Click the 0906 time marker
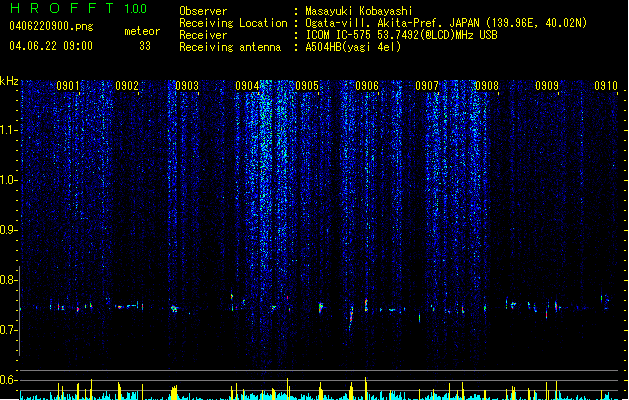629x400 pixels. click(367, 86)
